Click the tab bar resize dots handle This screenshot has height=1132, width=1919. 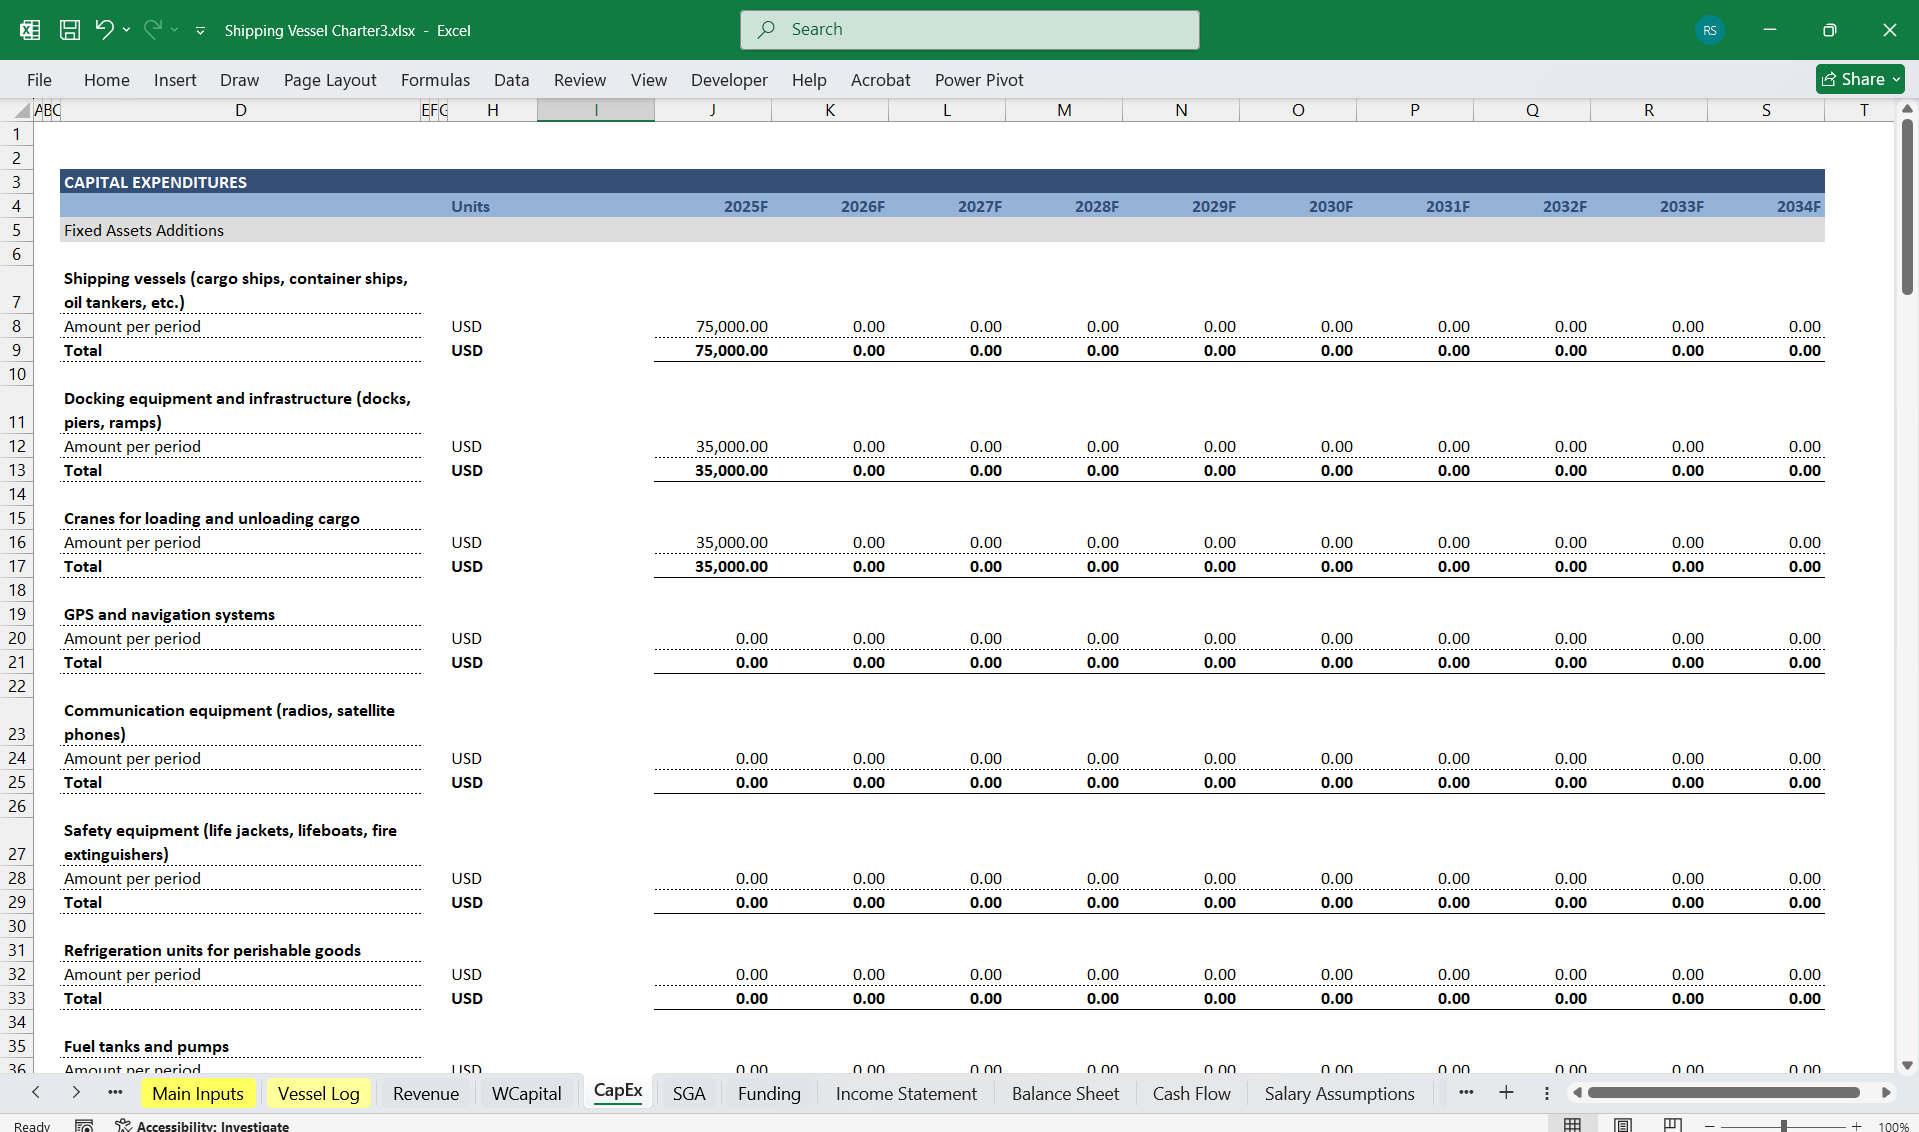coord(1546,1093)
